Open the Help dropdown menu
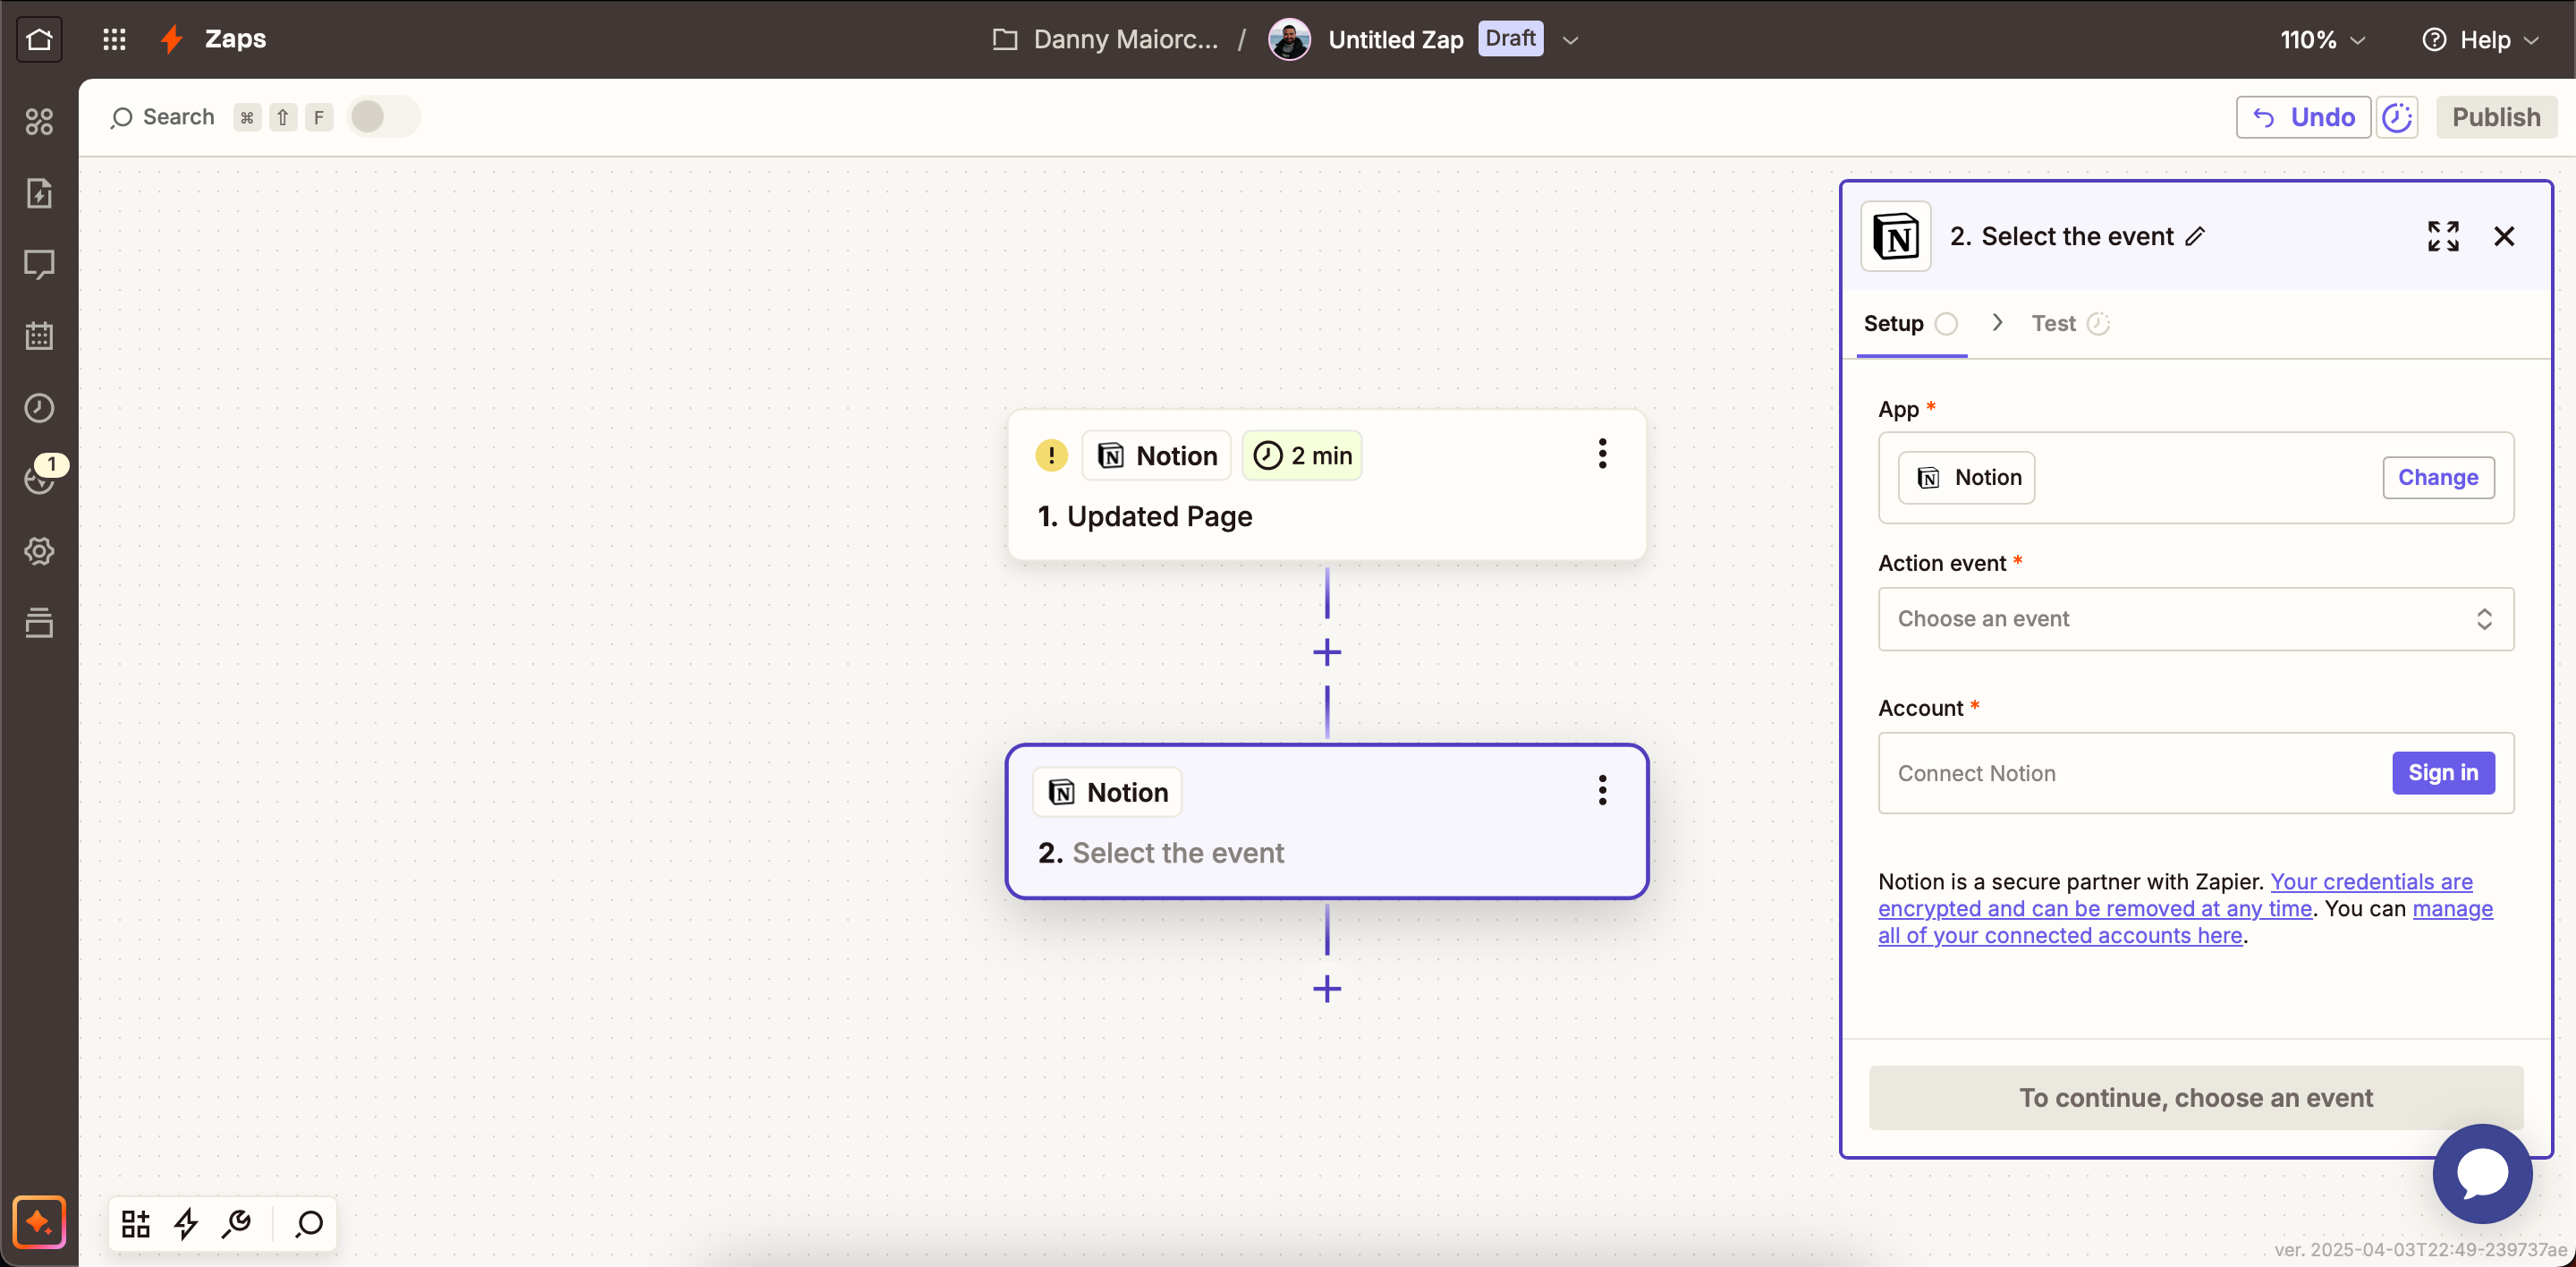 coord(2480,39)
